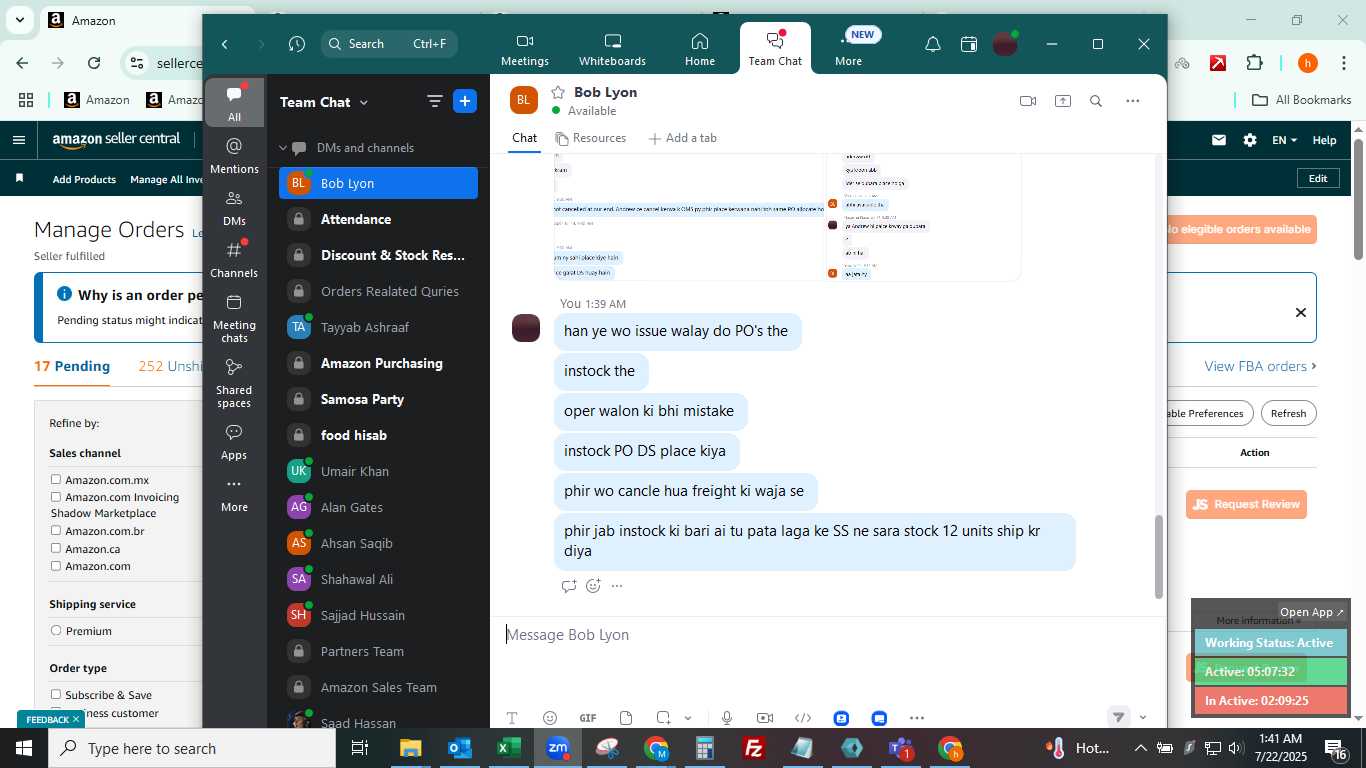This screenshot has width=1366, height=768.
Task: Click Request Review button
Action: pyautogui.click(x=1246, y=504)
